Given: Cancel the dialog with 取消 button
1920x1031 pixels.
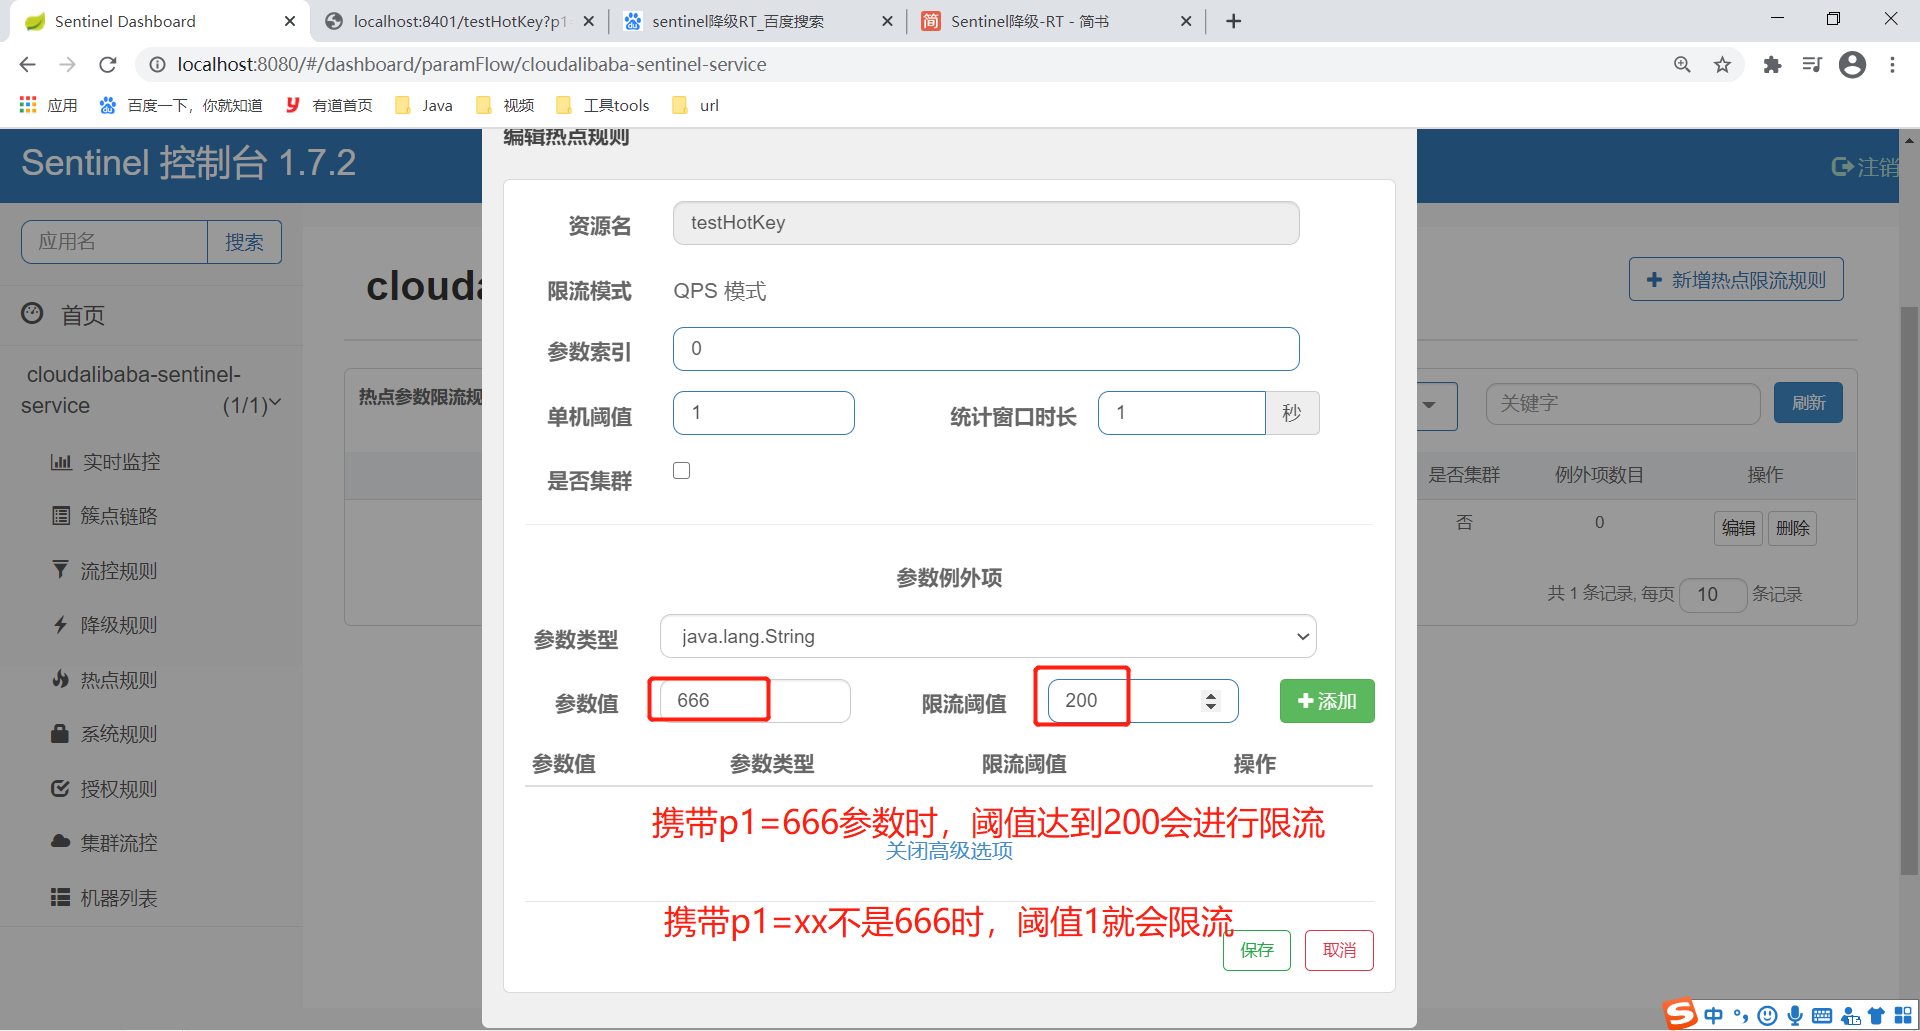Looking at the screenshot, I should point(1339,950).
